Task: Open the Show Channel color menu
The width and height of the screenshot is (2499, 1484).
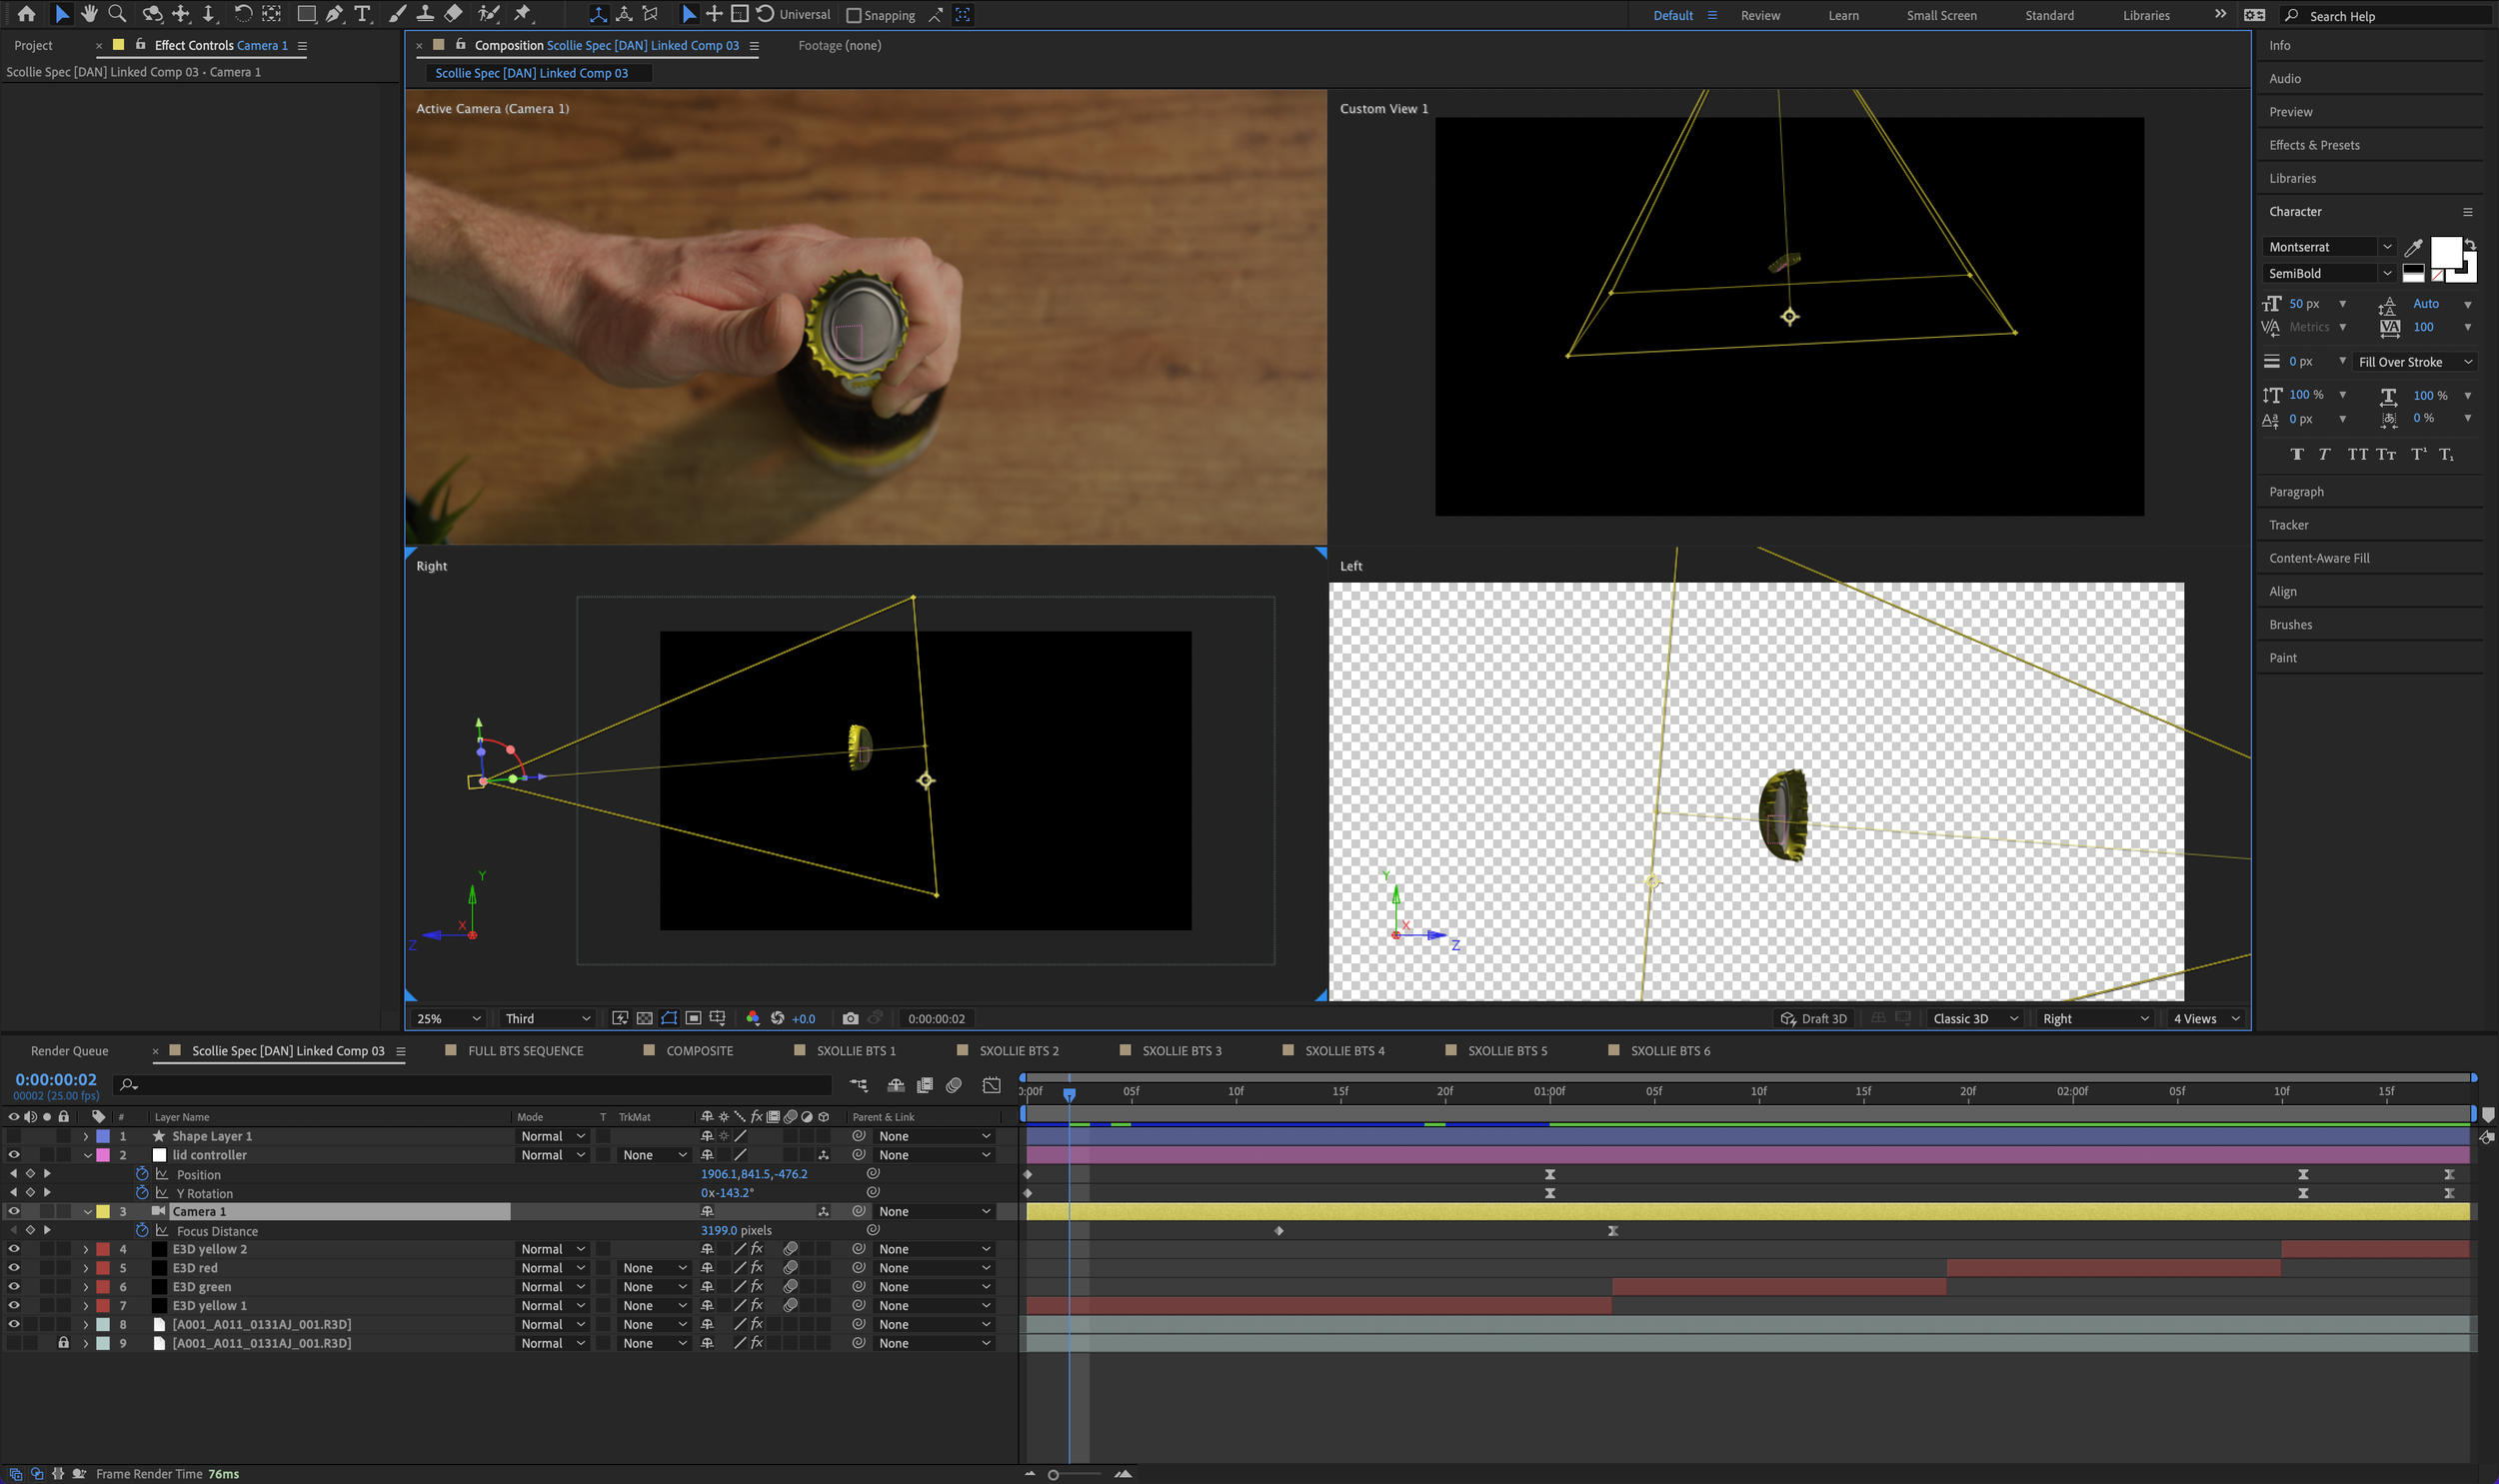Action: 753,1018
